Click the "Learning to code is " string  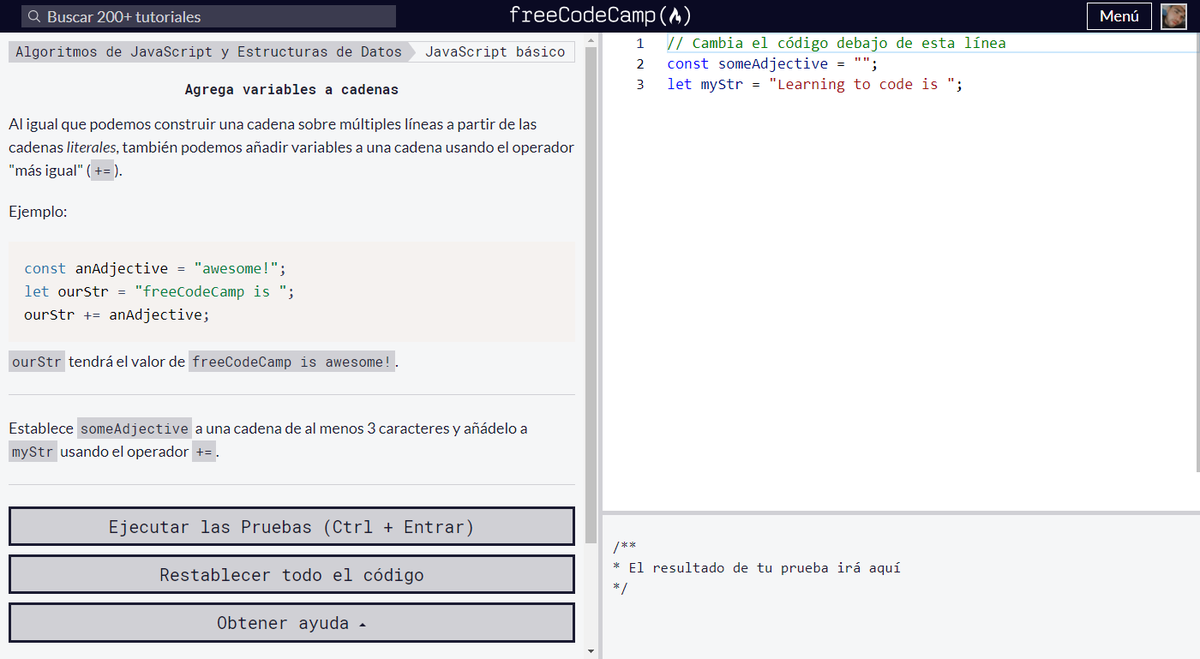point(861,84)
